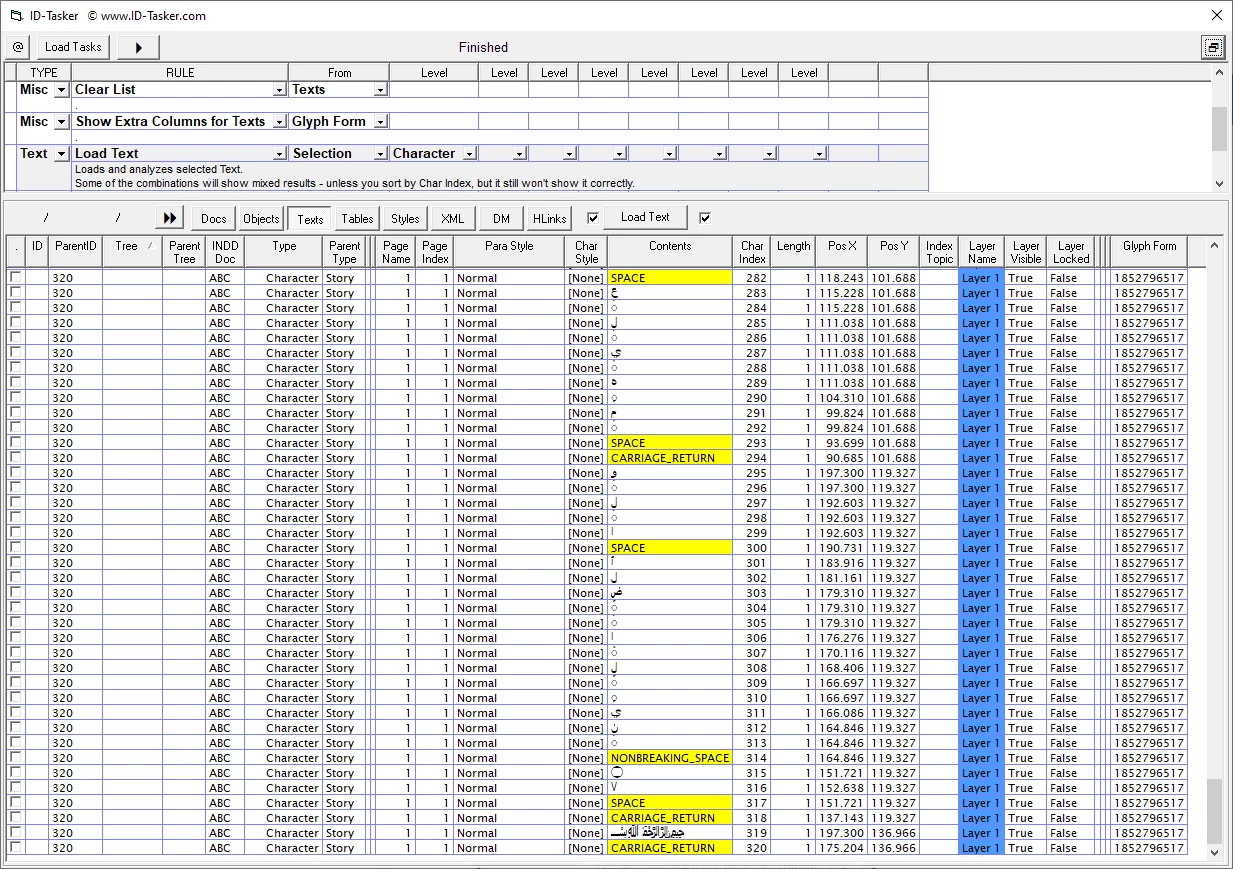
Task: Select the Pos X value 104.310
Action: point(841,398)
